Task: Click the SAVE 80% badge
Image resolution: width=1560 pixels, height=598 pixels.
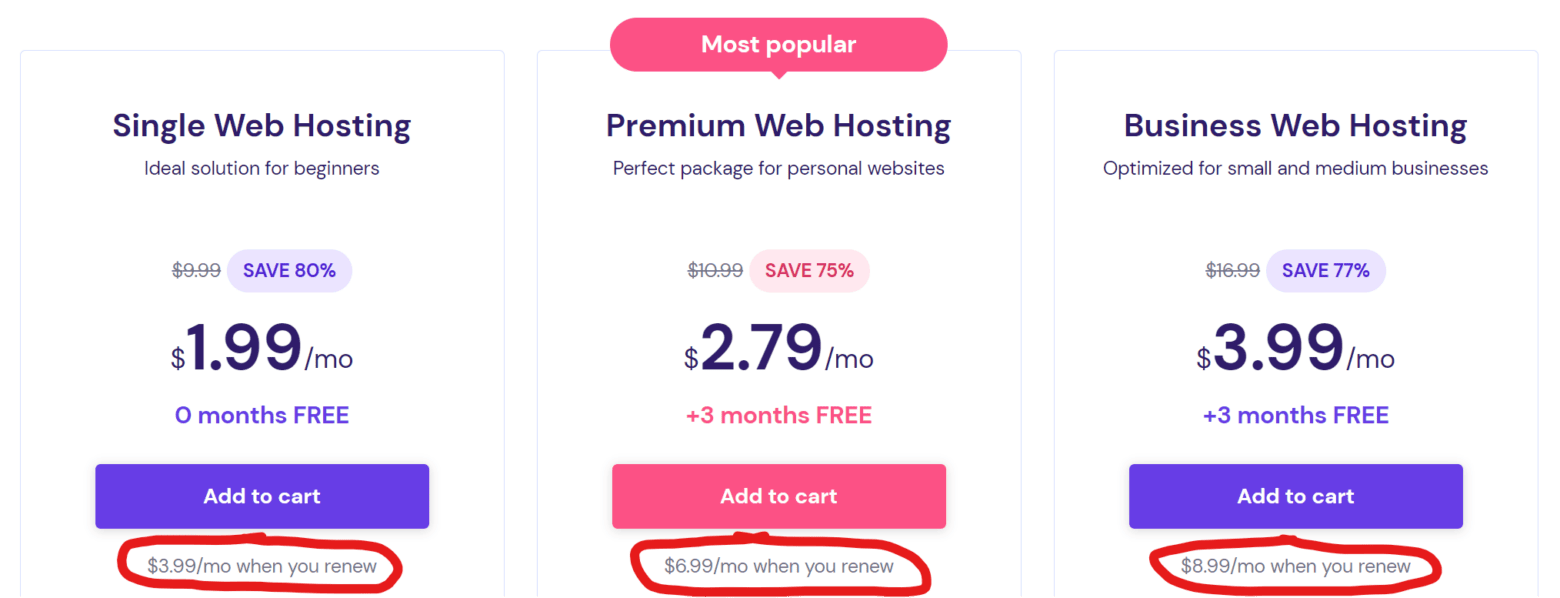Action: [289, 270]
